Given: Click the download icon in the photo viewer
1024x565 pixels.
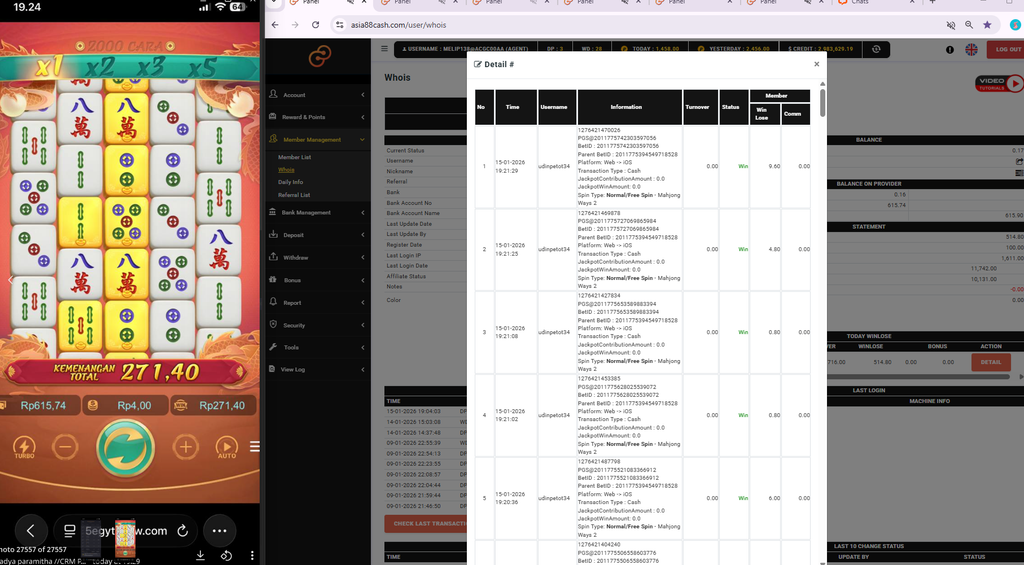Looking at the screenshot, I should 200,556.
